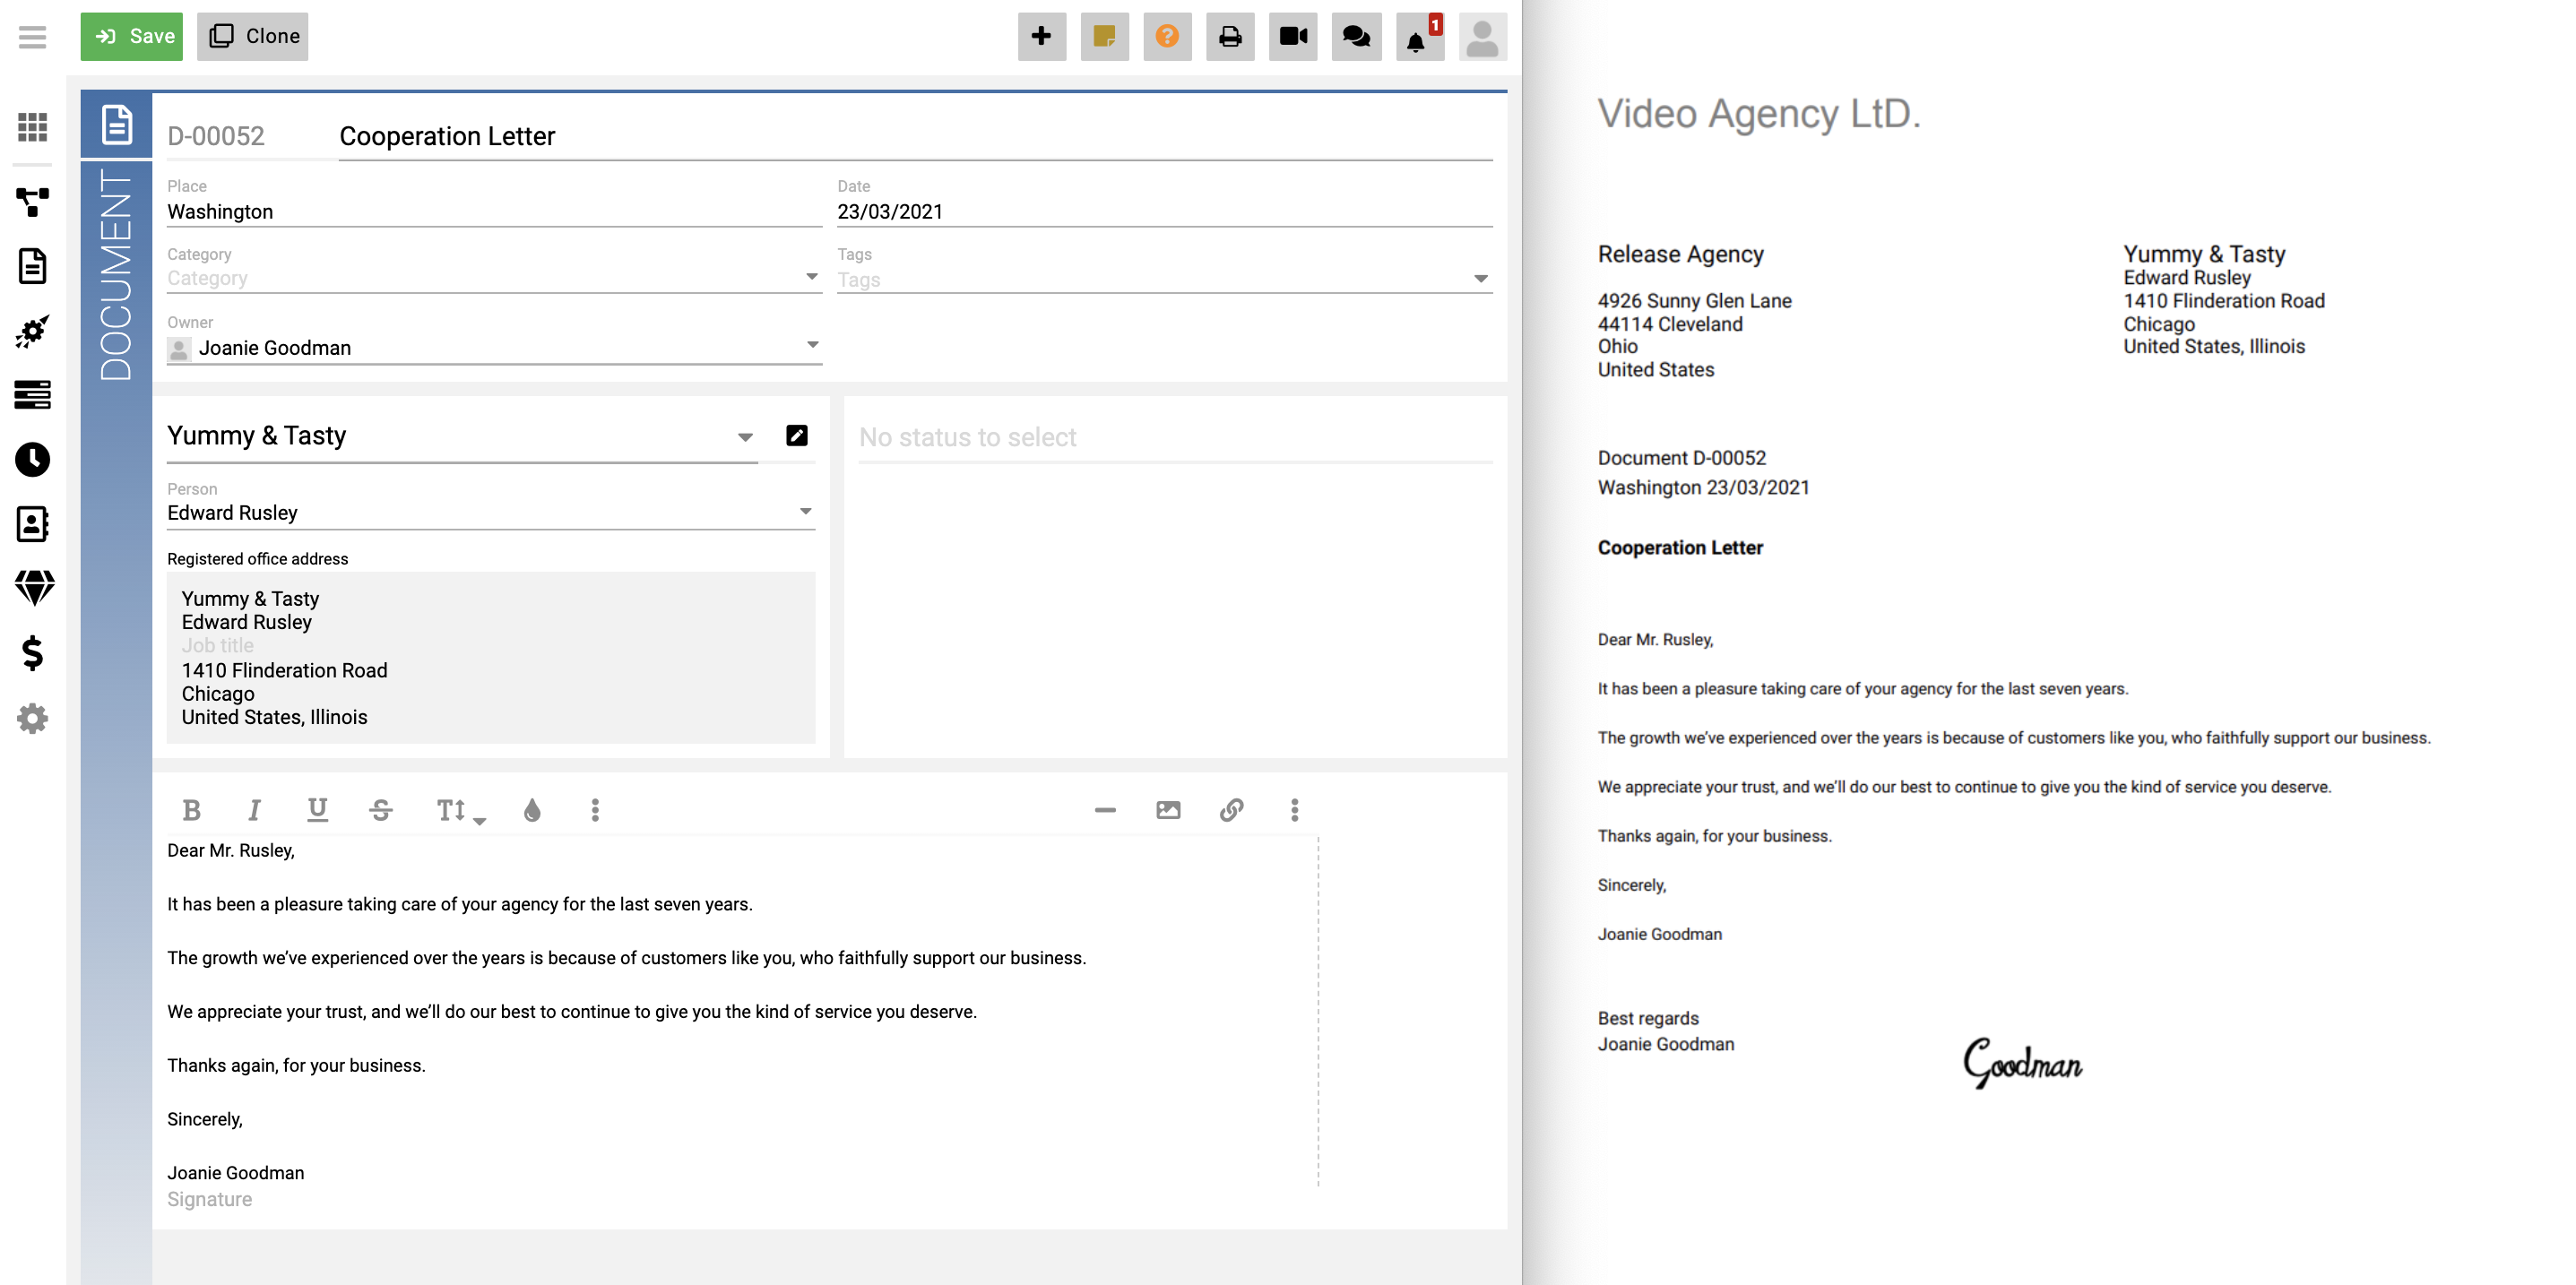Screen dimensions: 2576x1285
Task: Toggle bold formatting in the text editor
Action: [x=193, y=810]
